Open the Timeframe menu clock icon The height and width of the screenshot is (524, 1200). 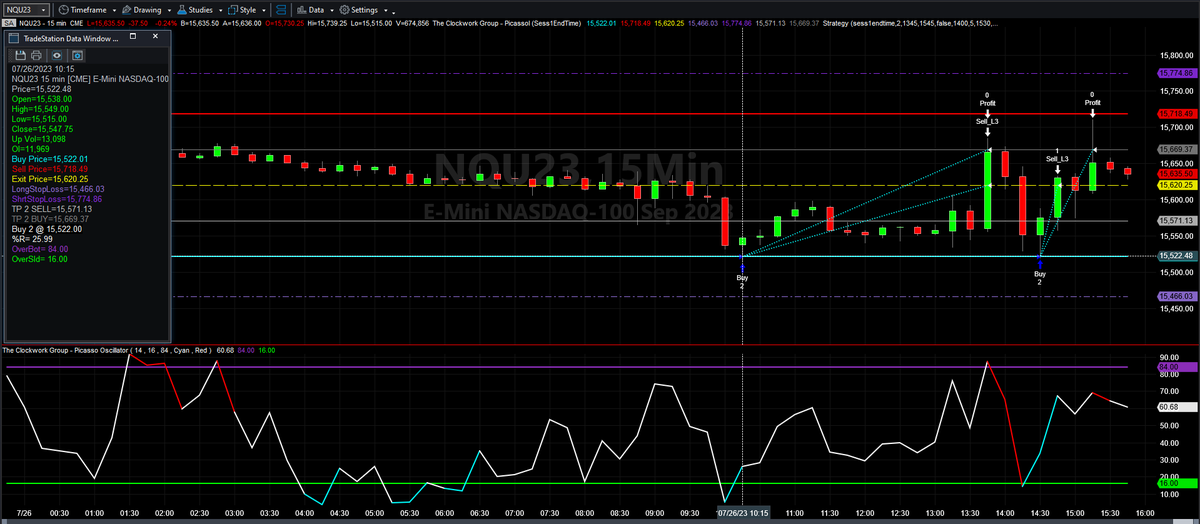[x=63, y=10]
